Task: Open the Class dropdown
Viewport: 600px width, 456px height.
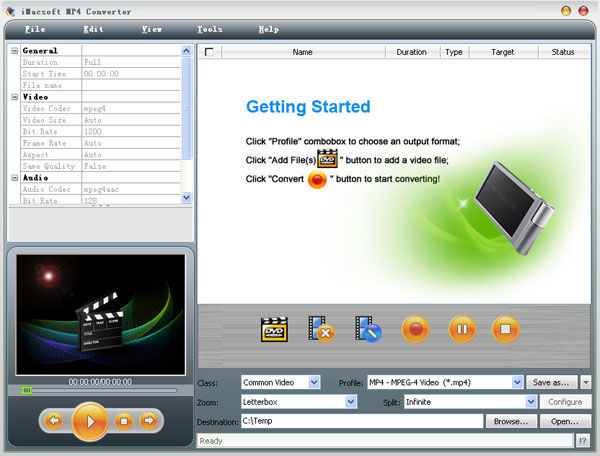Action: (x=314, y=382)
